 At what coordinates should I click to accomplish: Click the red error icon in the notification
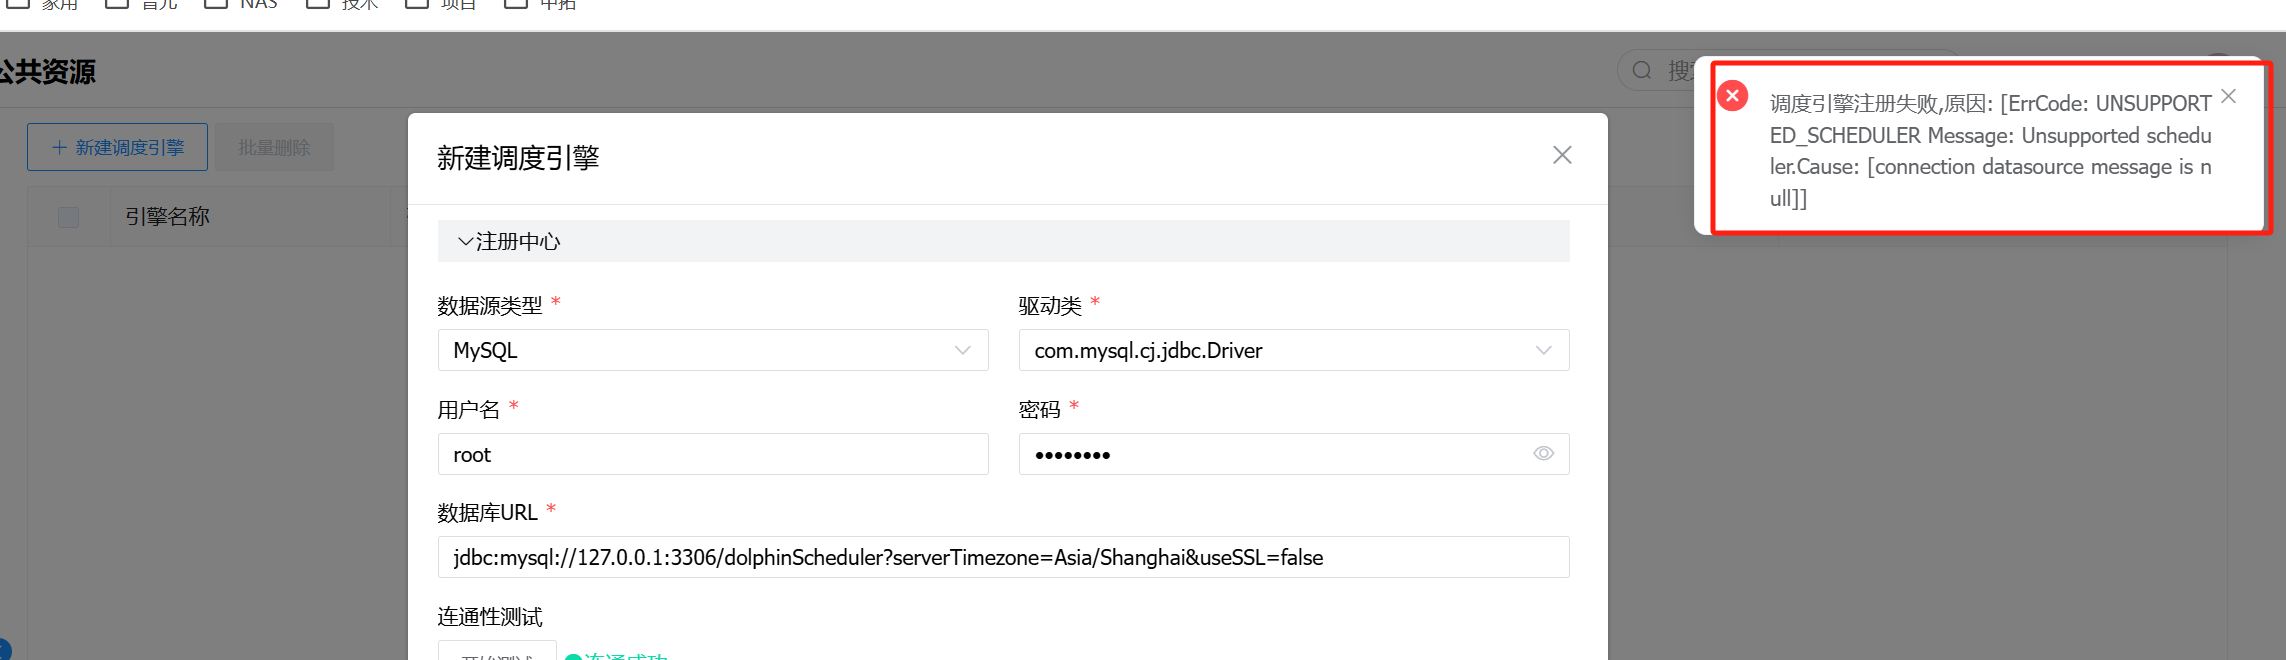click(1733, 96)
